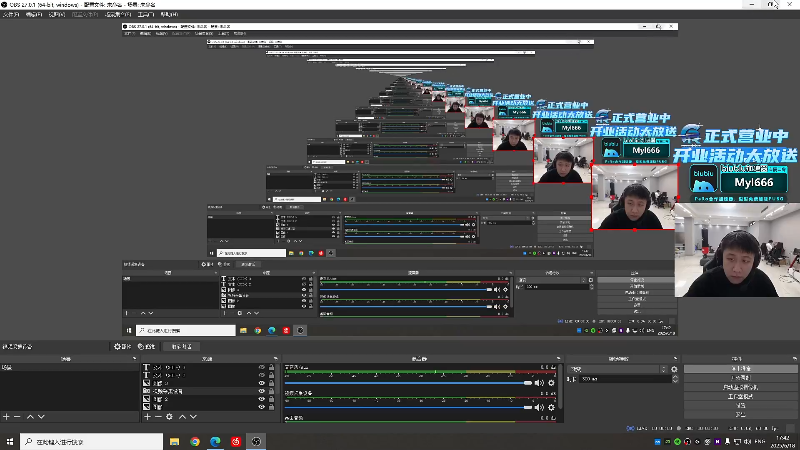
Task: Remove selected scene with minus icon
Action: (17, 417)
